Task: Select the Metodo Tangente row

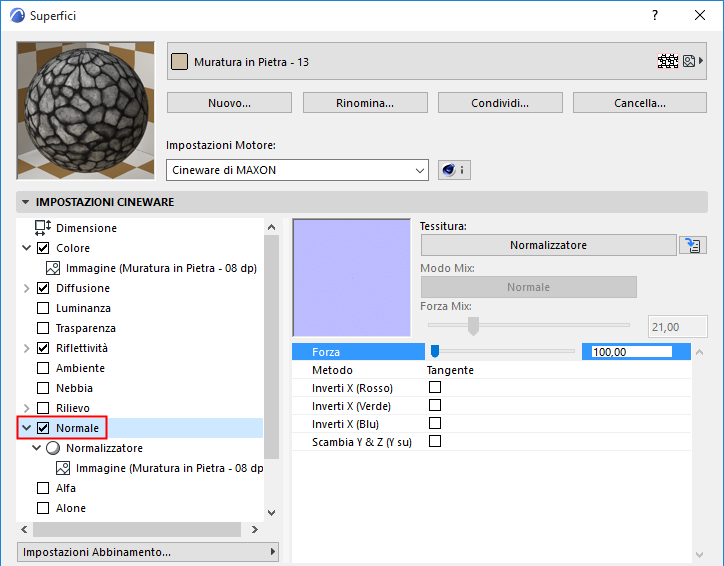Action: click(x=491, y=370)
